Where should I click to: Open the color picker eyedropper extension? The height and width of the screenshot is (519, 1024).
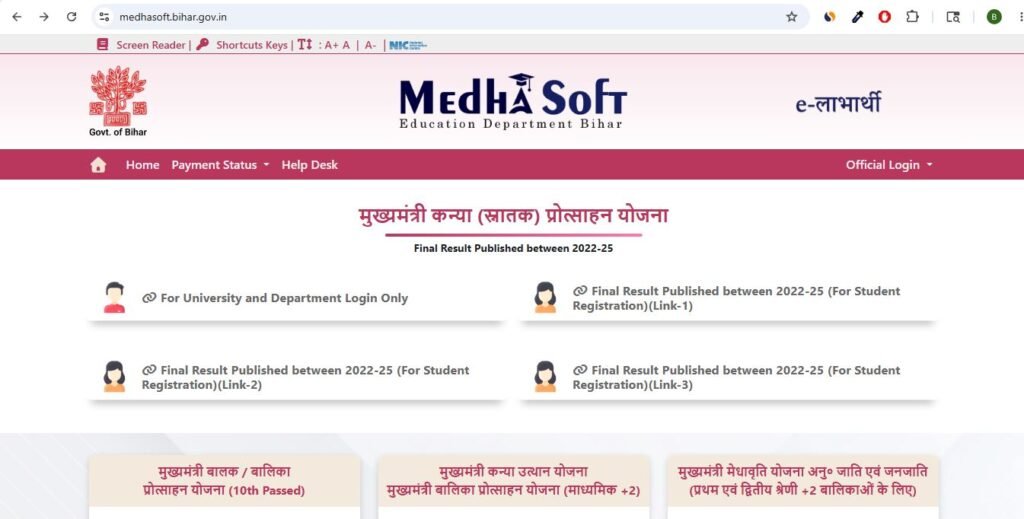point(857,17)
